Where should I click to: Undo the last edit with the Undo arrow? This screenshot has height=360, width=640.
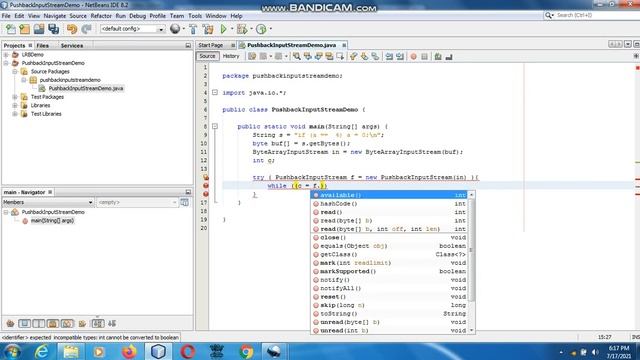(x=72, y=29)
